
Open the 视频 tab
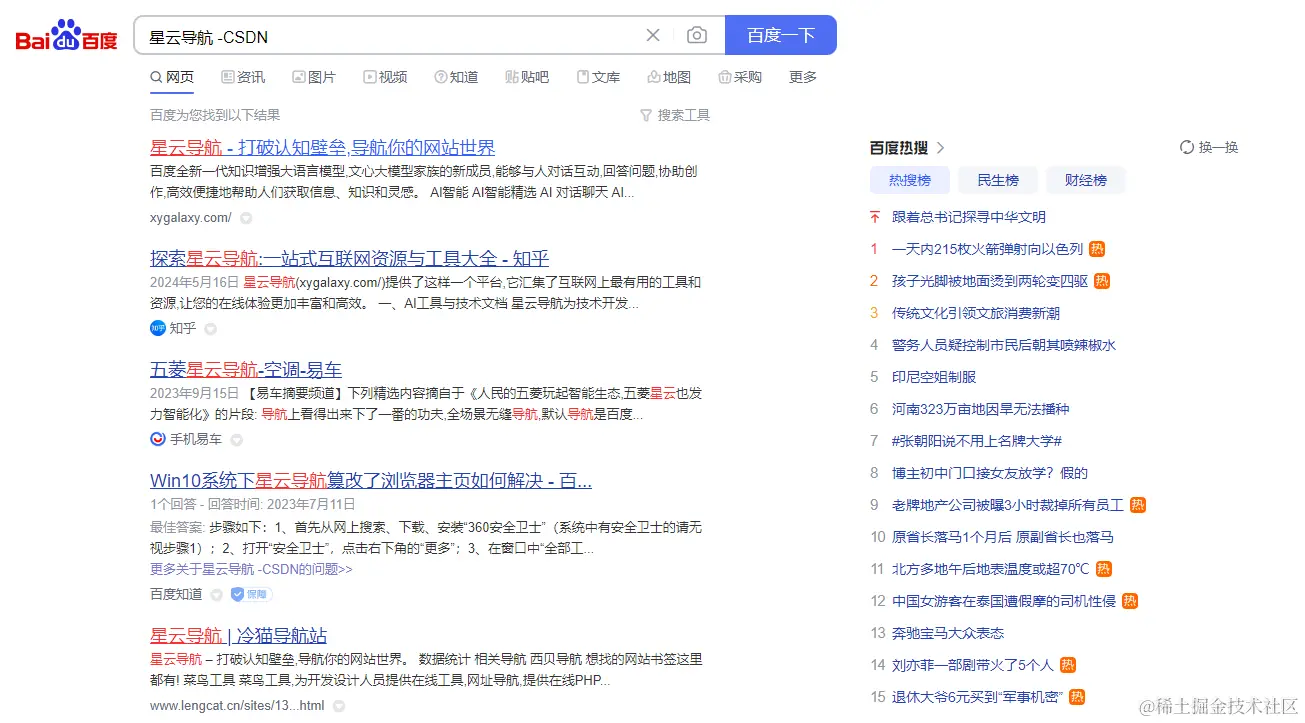(x=385, y=77)
